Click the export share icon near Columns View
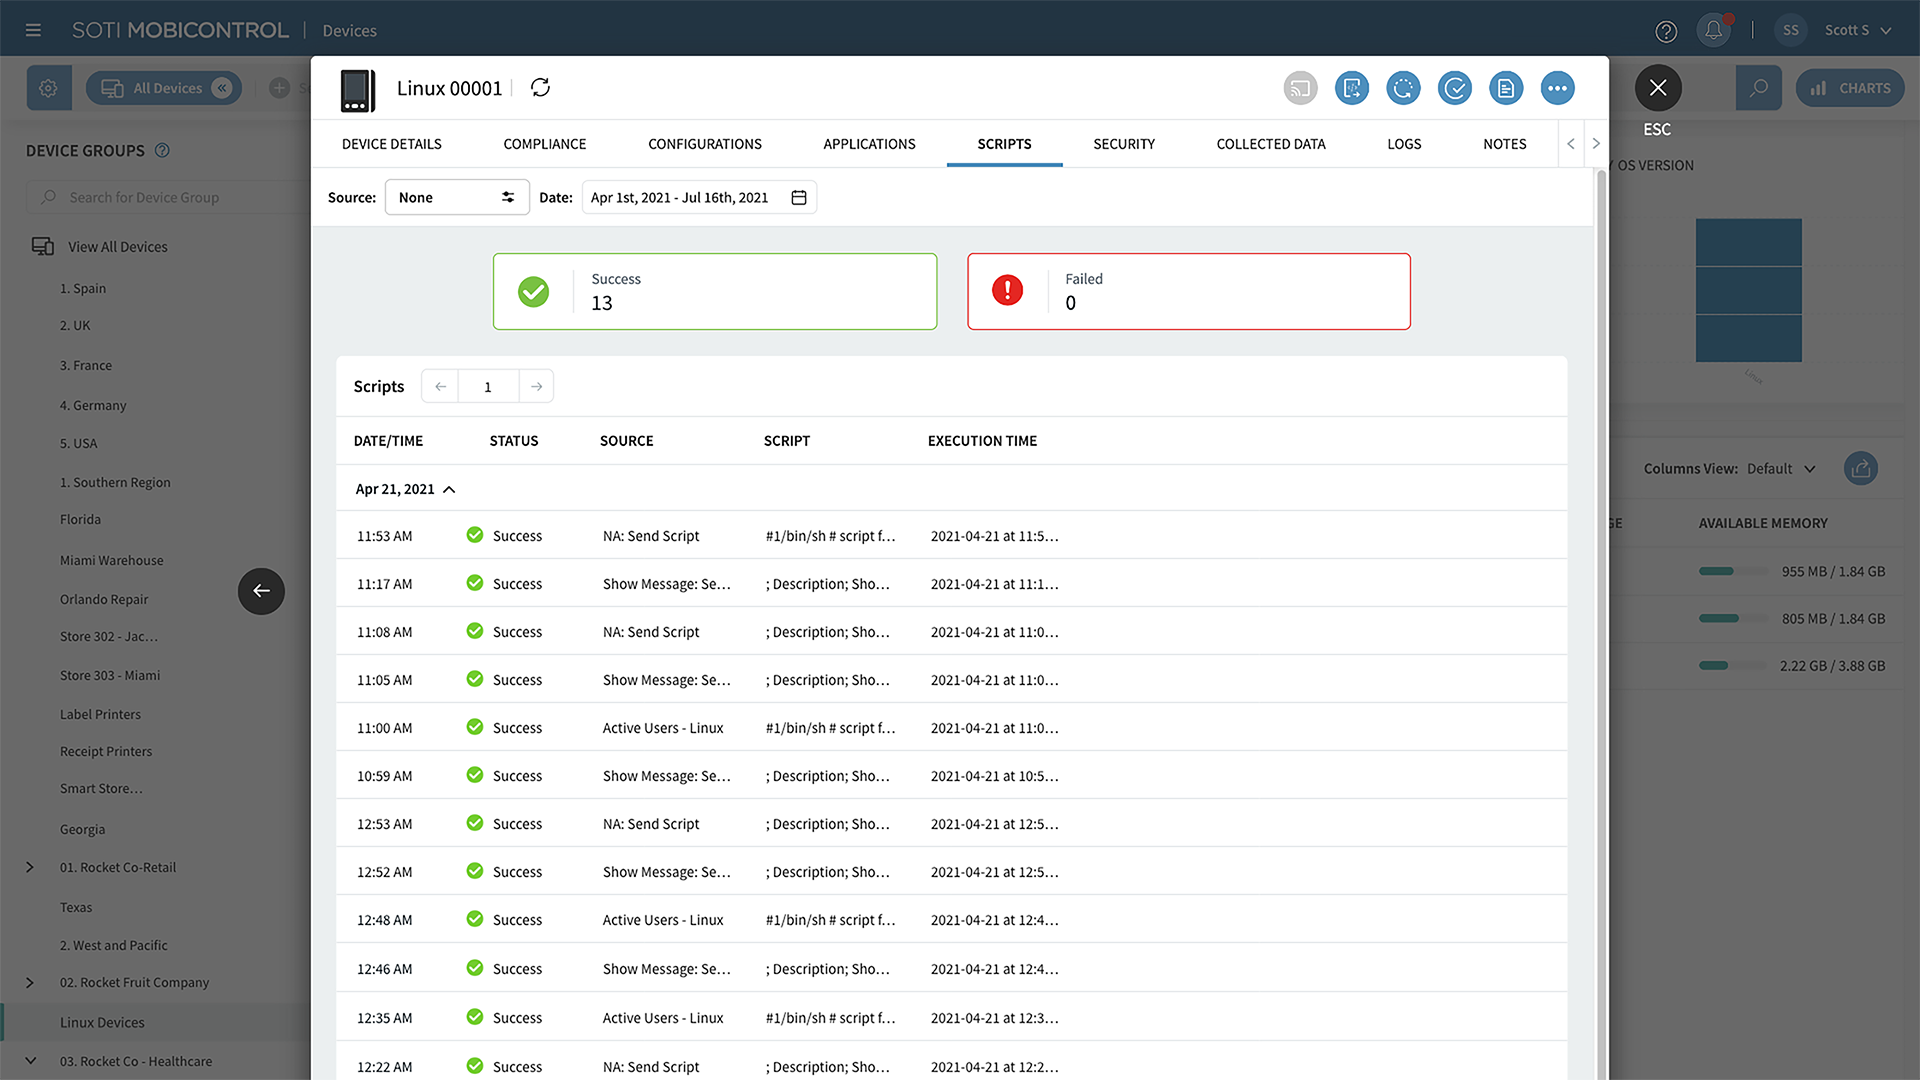 tap(1861, 468)
